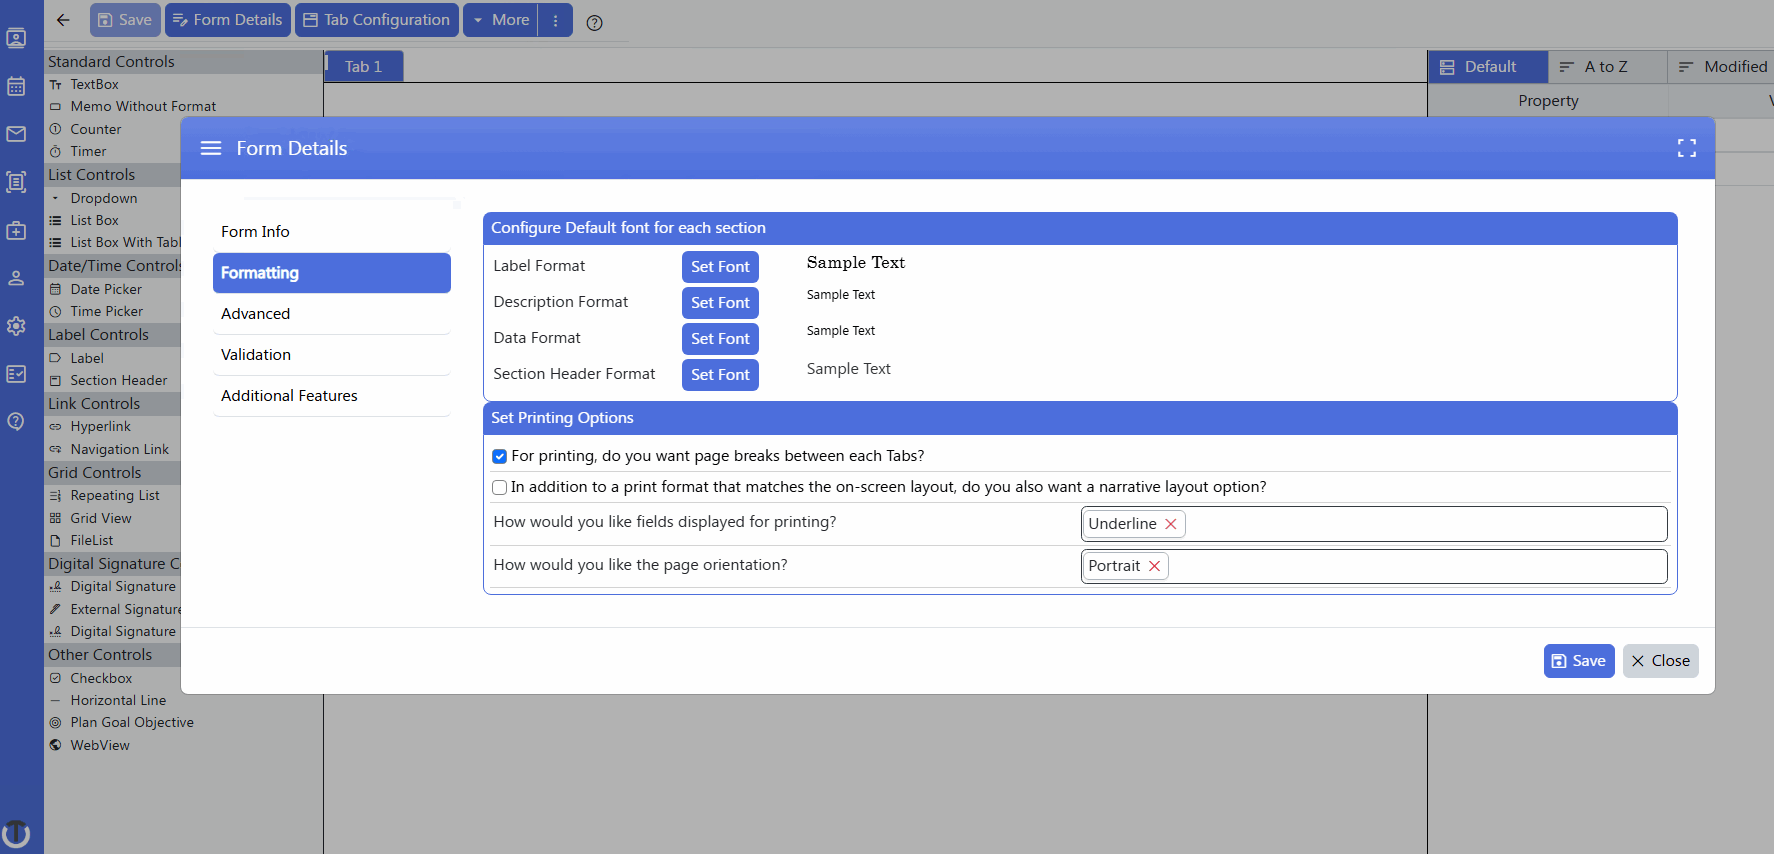The height and width of the screenshot is (854, 1774).
Task: Select the Advanced section
Action: tap(331, 314)
